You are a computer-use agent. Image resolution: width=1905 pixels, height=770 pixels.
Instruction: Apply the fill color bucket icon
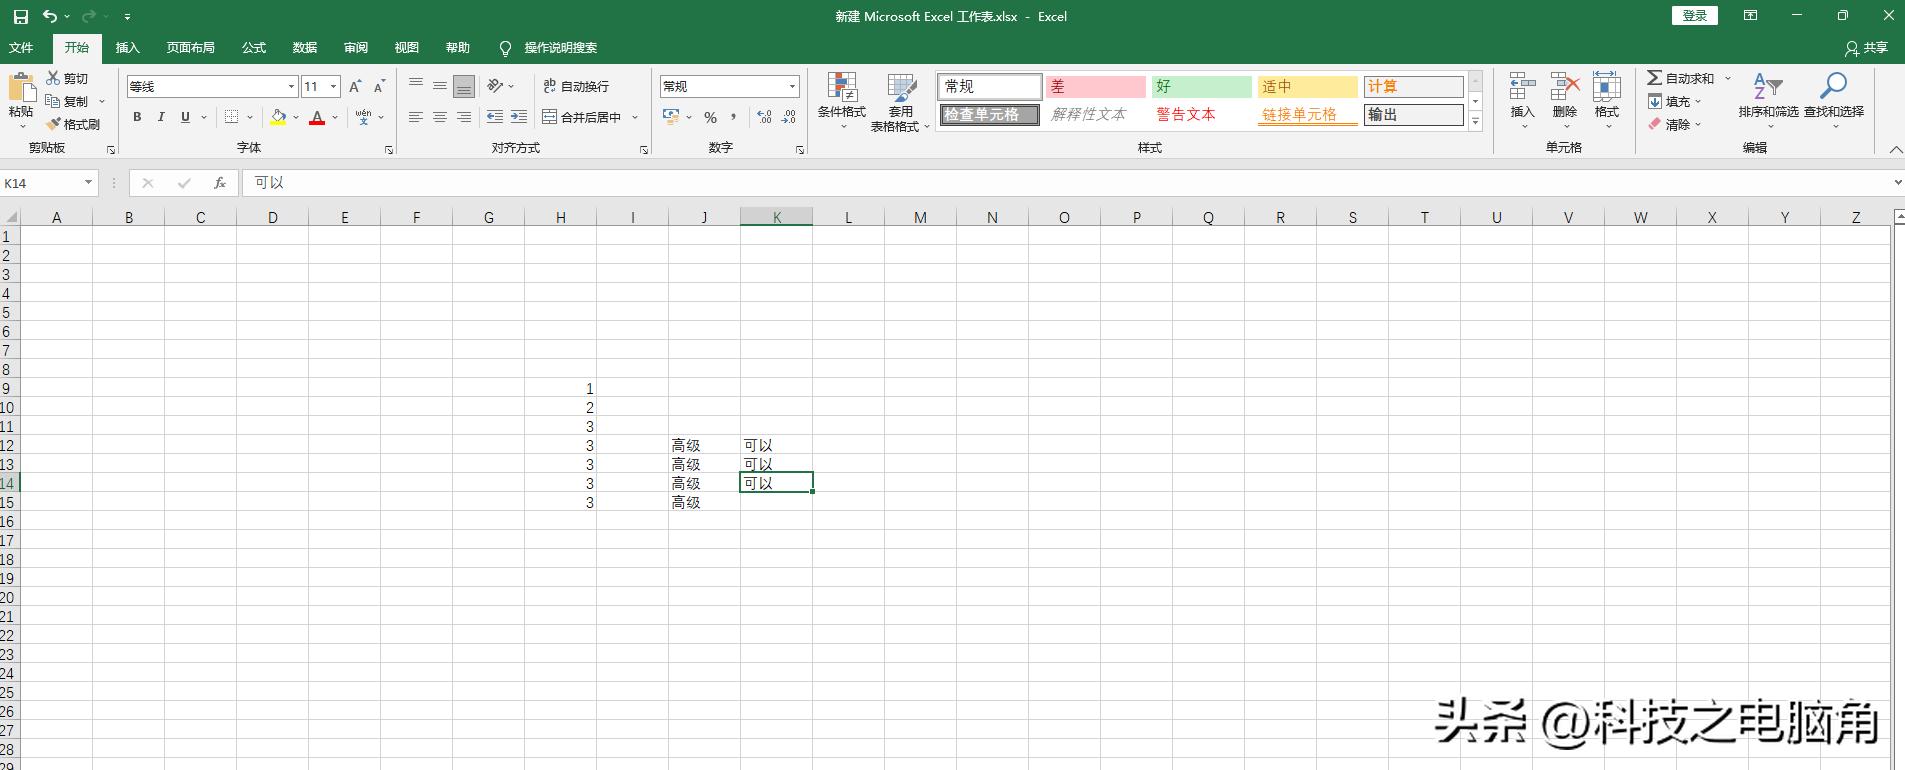[x=278, y=117]
